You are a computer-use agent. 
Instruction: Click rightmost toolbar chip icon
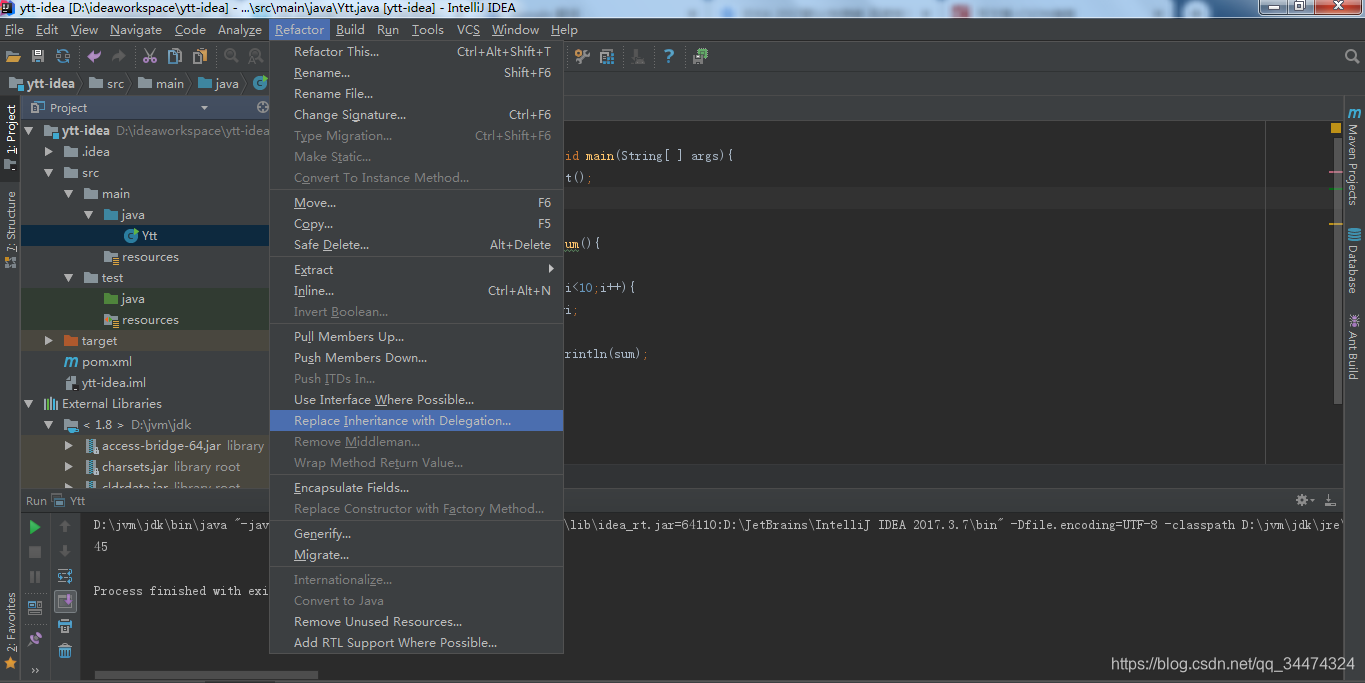click(x=701, y=57)
